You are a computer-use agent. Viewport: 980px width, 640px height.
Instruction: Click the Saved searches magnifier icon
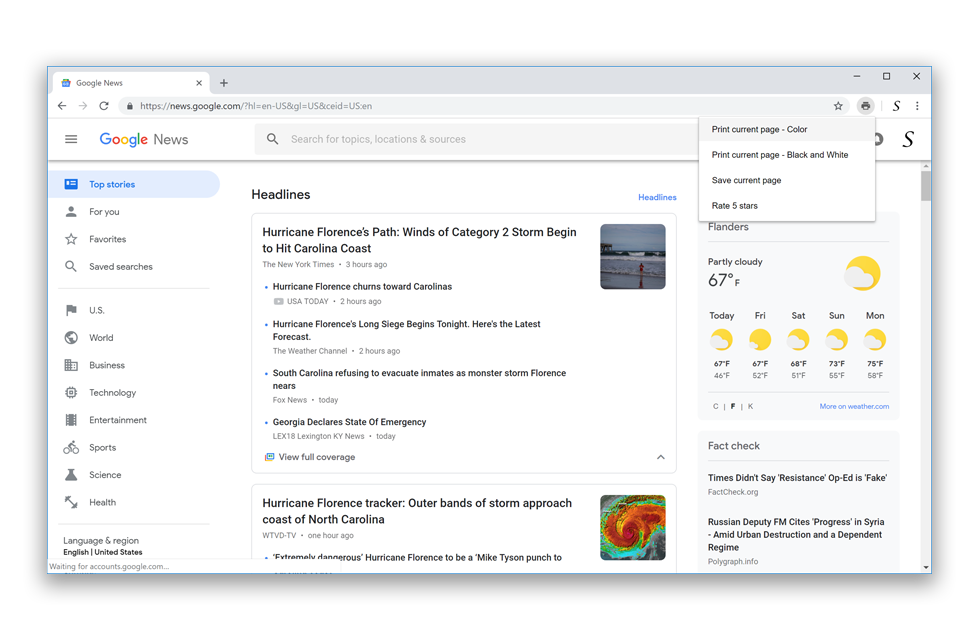point(71,266)
